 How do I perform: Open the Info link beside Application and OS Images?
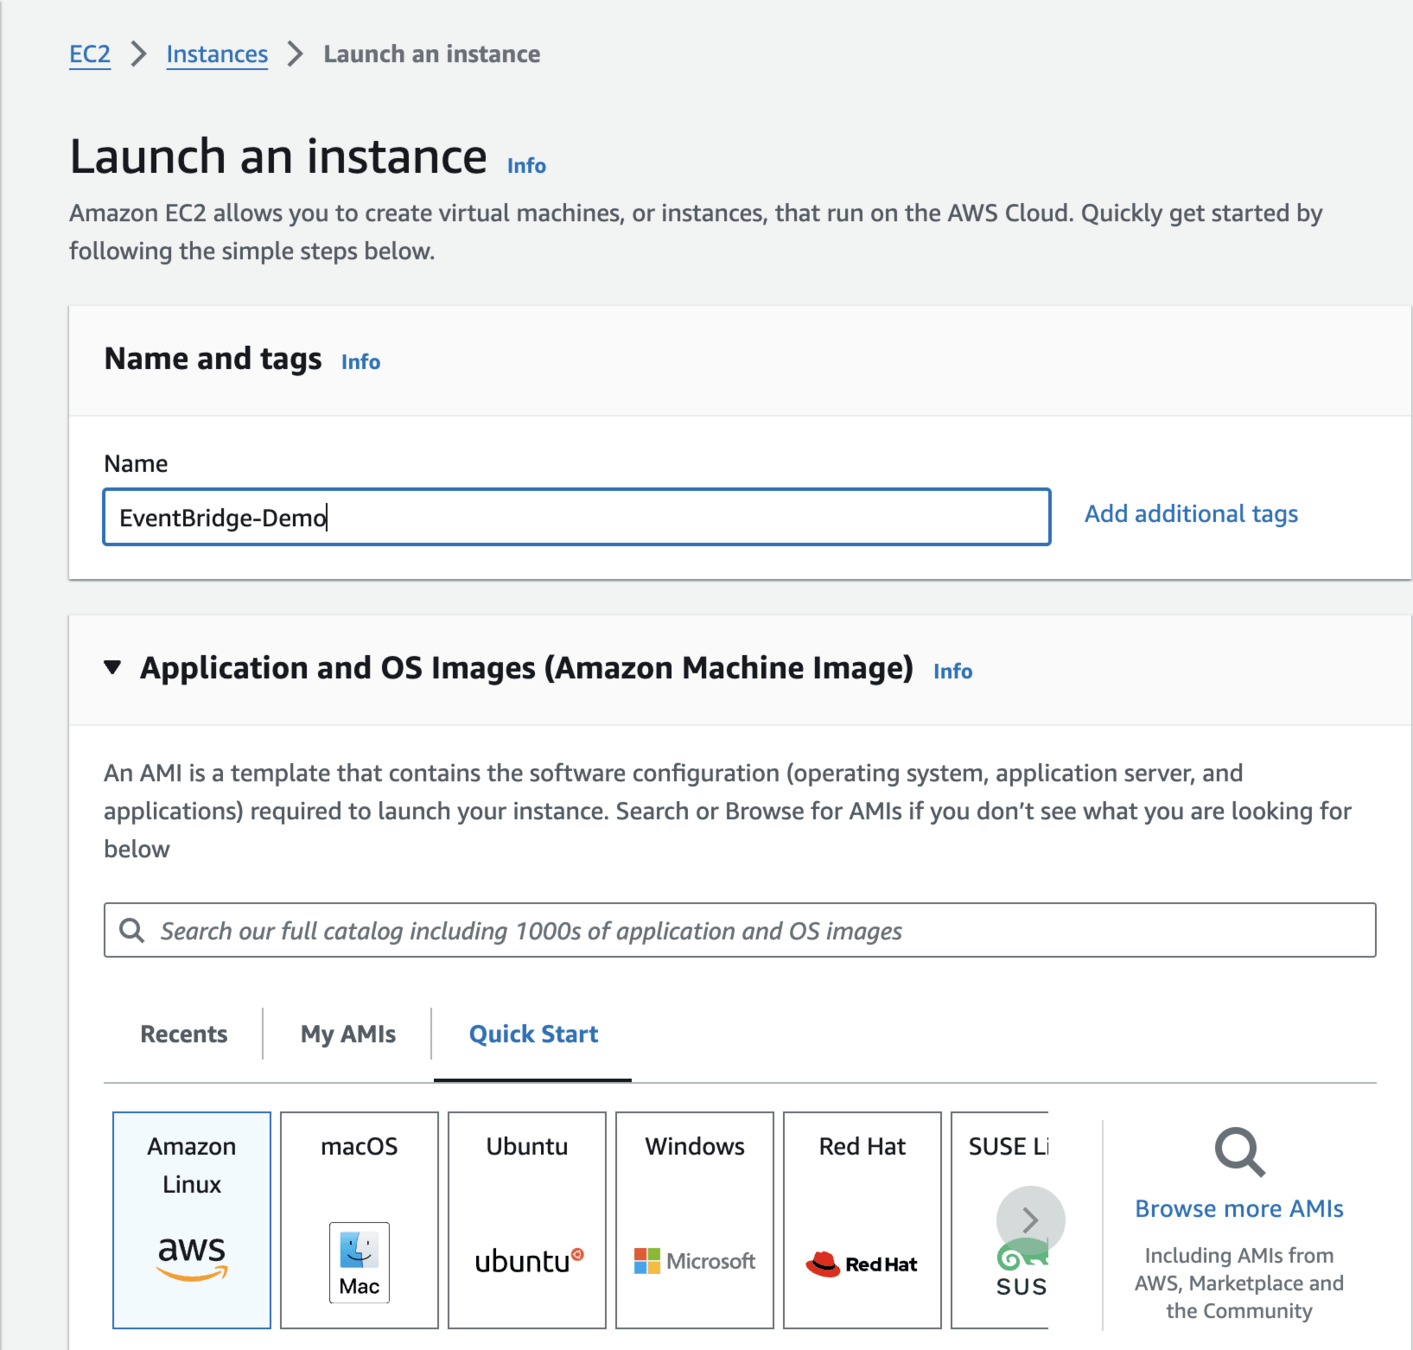(953, 671)
